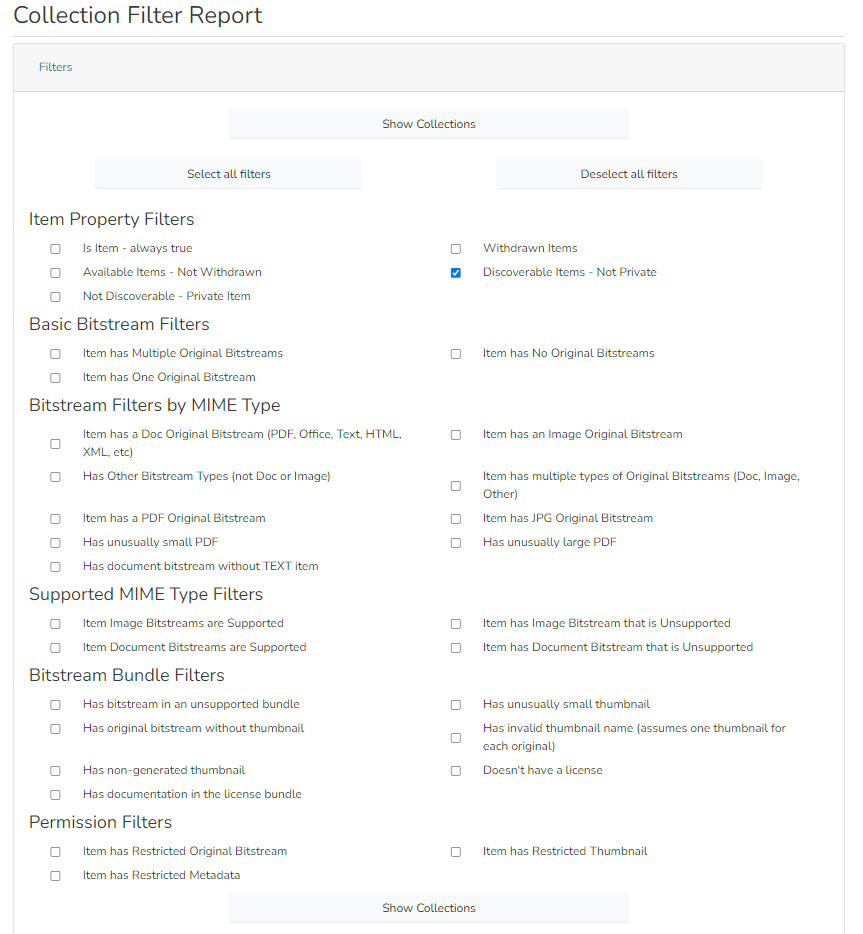863x934 pixels.
Task: Expand the Filters panel header
Action: click(x=56, y=67)
